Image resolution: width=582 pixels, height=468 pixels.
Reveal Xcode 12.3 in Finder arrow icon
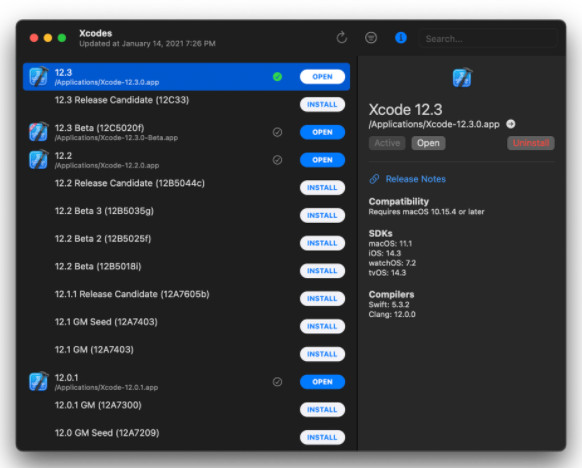pos(511,124)
